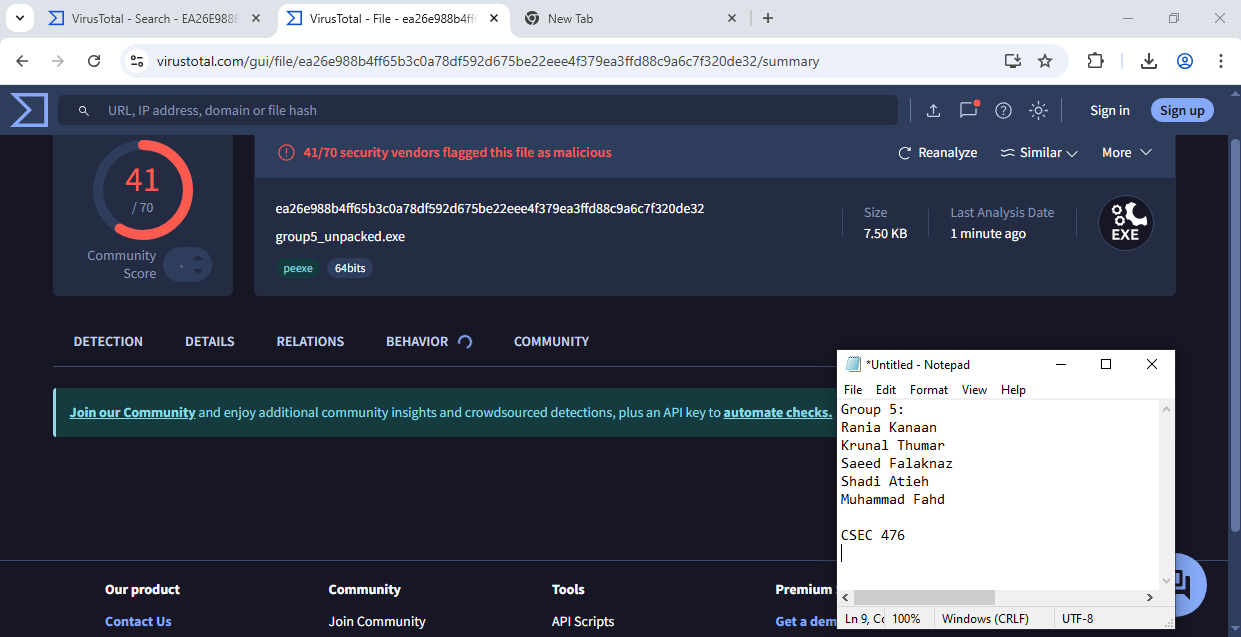1241x637 pixels.
Task: Switch to the RELATIONS tab
Action: [310, 341]
